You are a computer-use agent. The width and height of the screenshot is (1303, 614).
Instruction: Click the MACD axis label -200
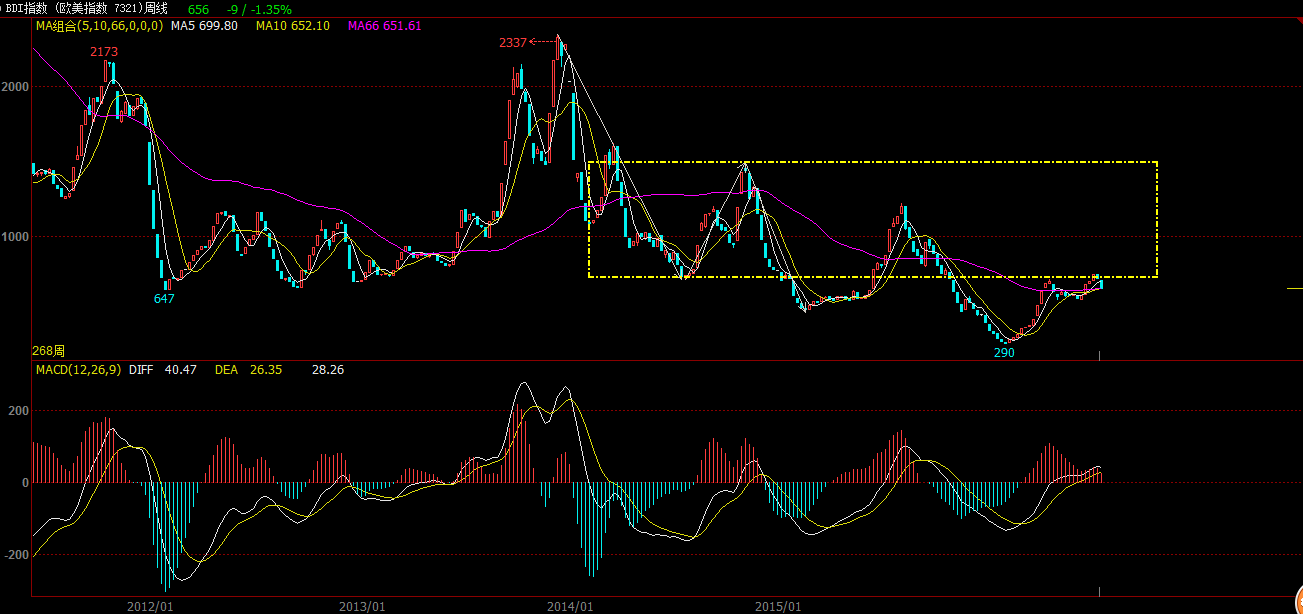16,555
